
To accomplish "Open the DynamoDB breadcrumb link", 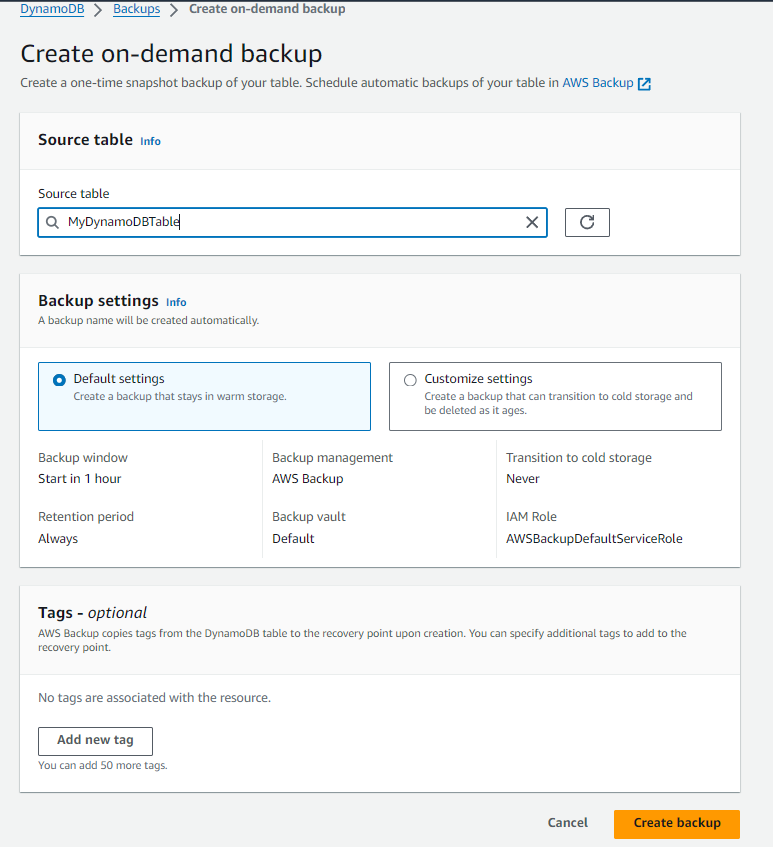I will pos(51,9).
